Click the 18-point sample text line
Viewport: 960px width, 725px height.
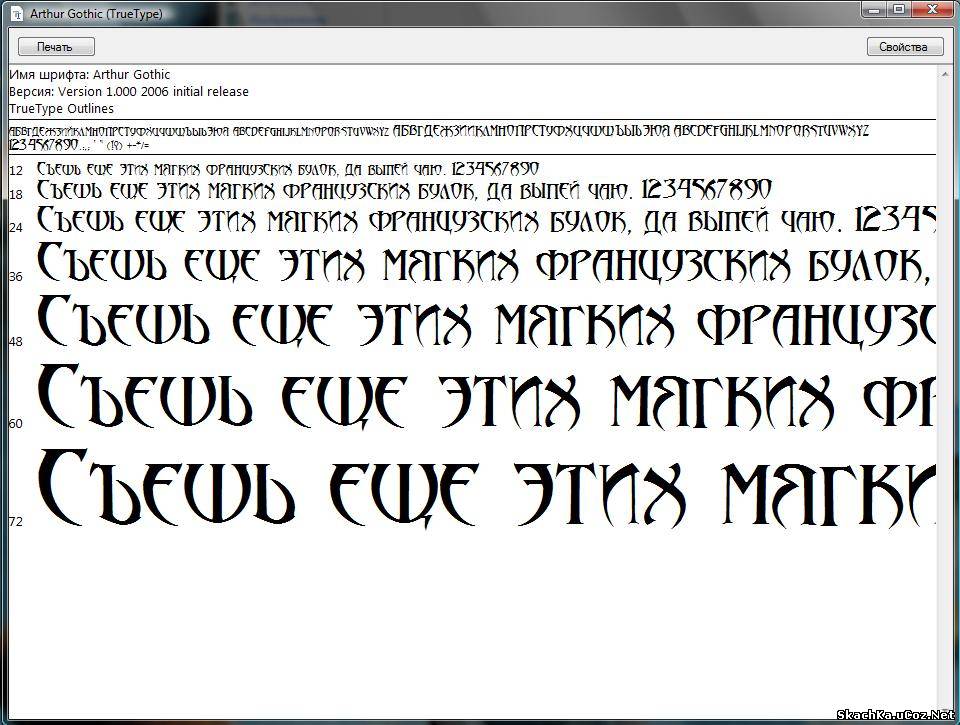tap(404, 190)
